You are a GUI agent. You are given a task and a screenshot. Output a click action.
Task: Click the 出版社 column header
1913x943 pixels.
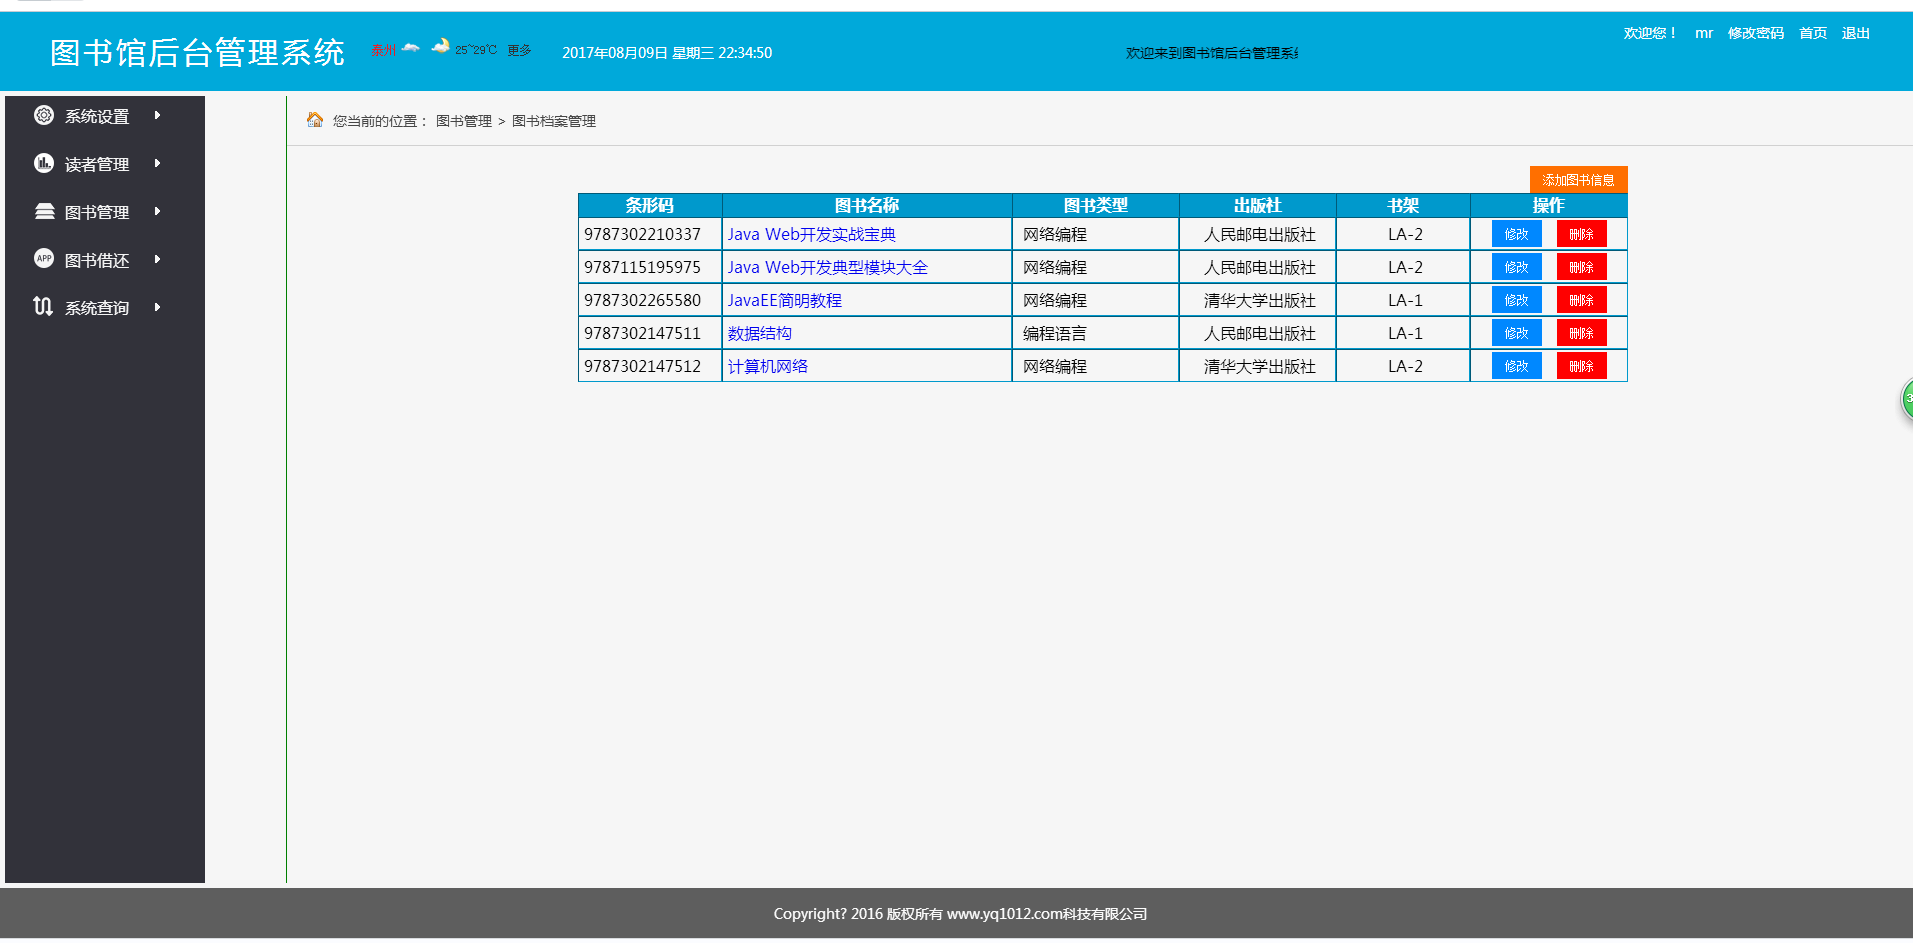tap(1258, 205)
